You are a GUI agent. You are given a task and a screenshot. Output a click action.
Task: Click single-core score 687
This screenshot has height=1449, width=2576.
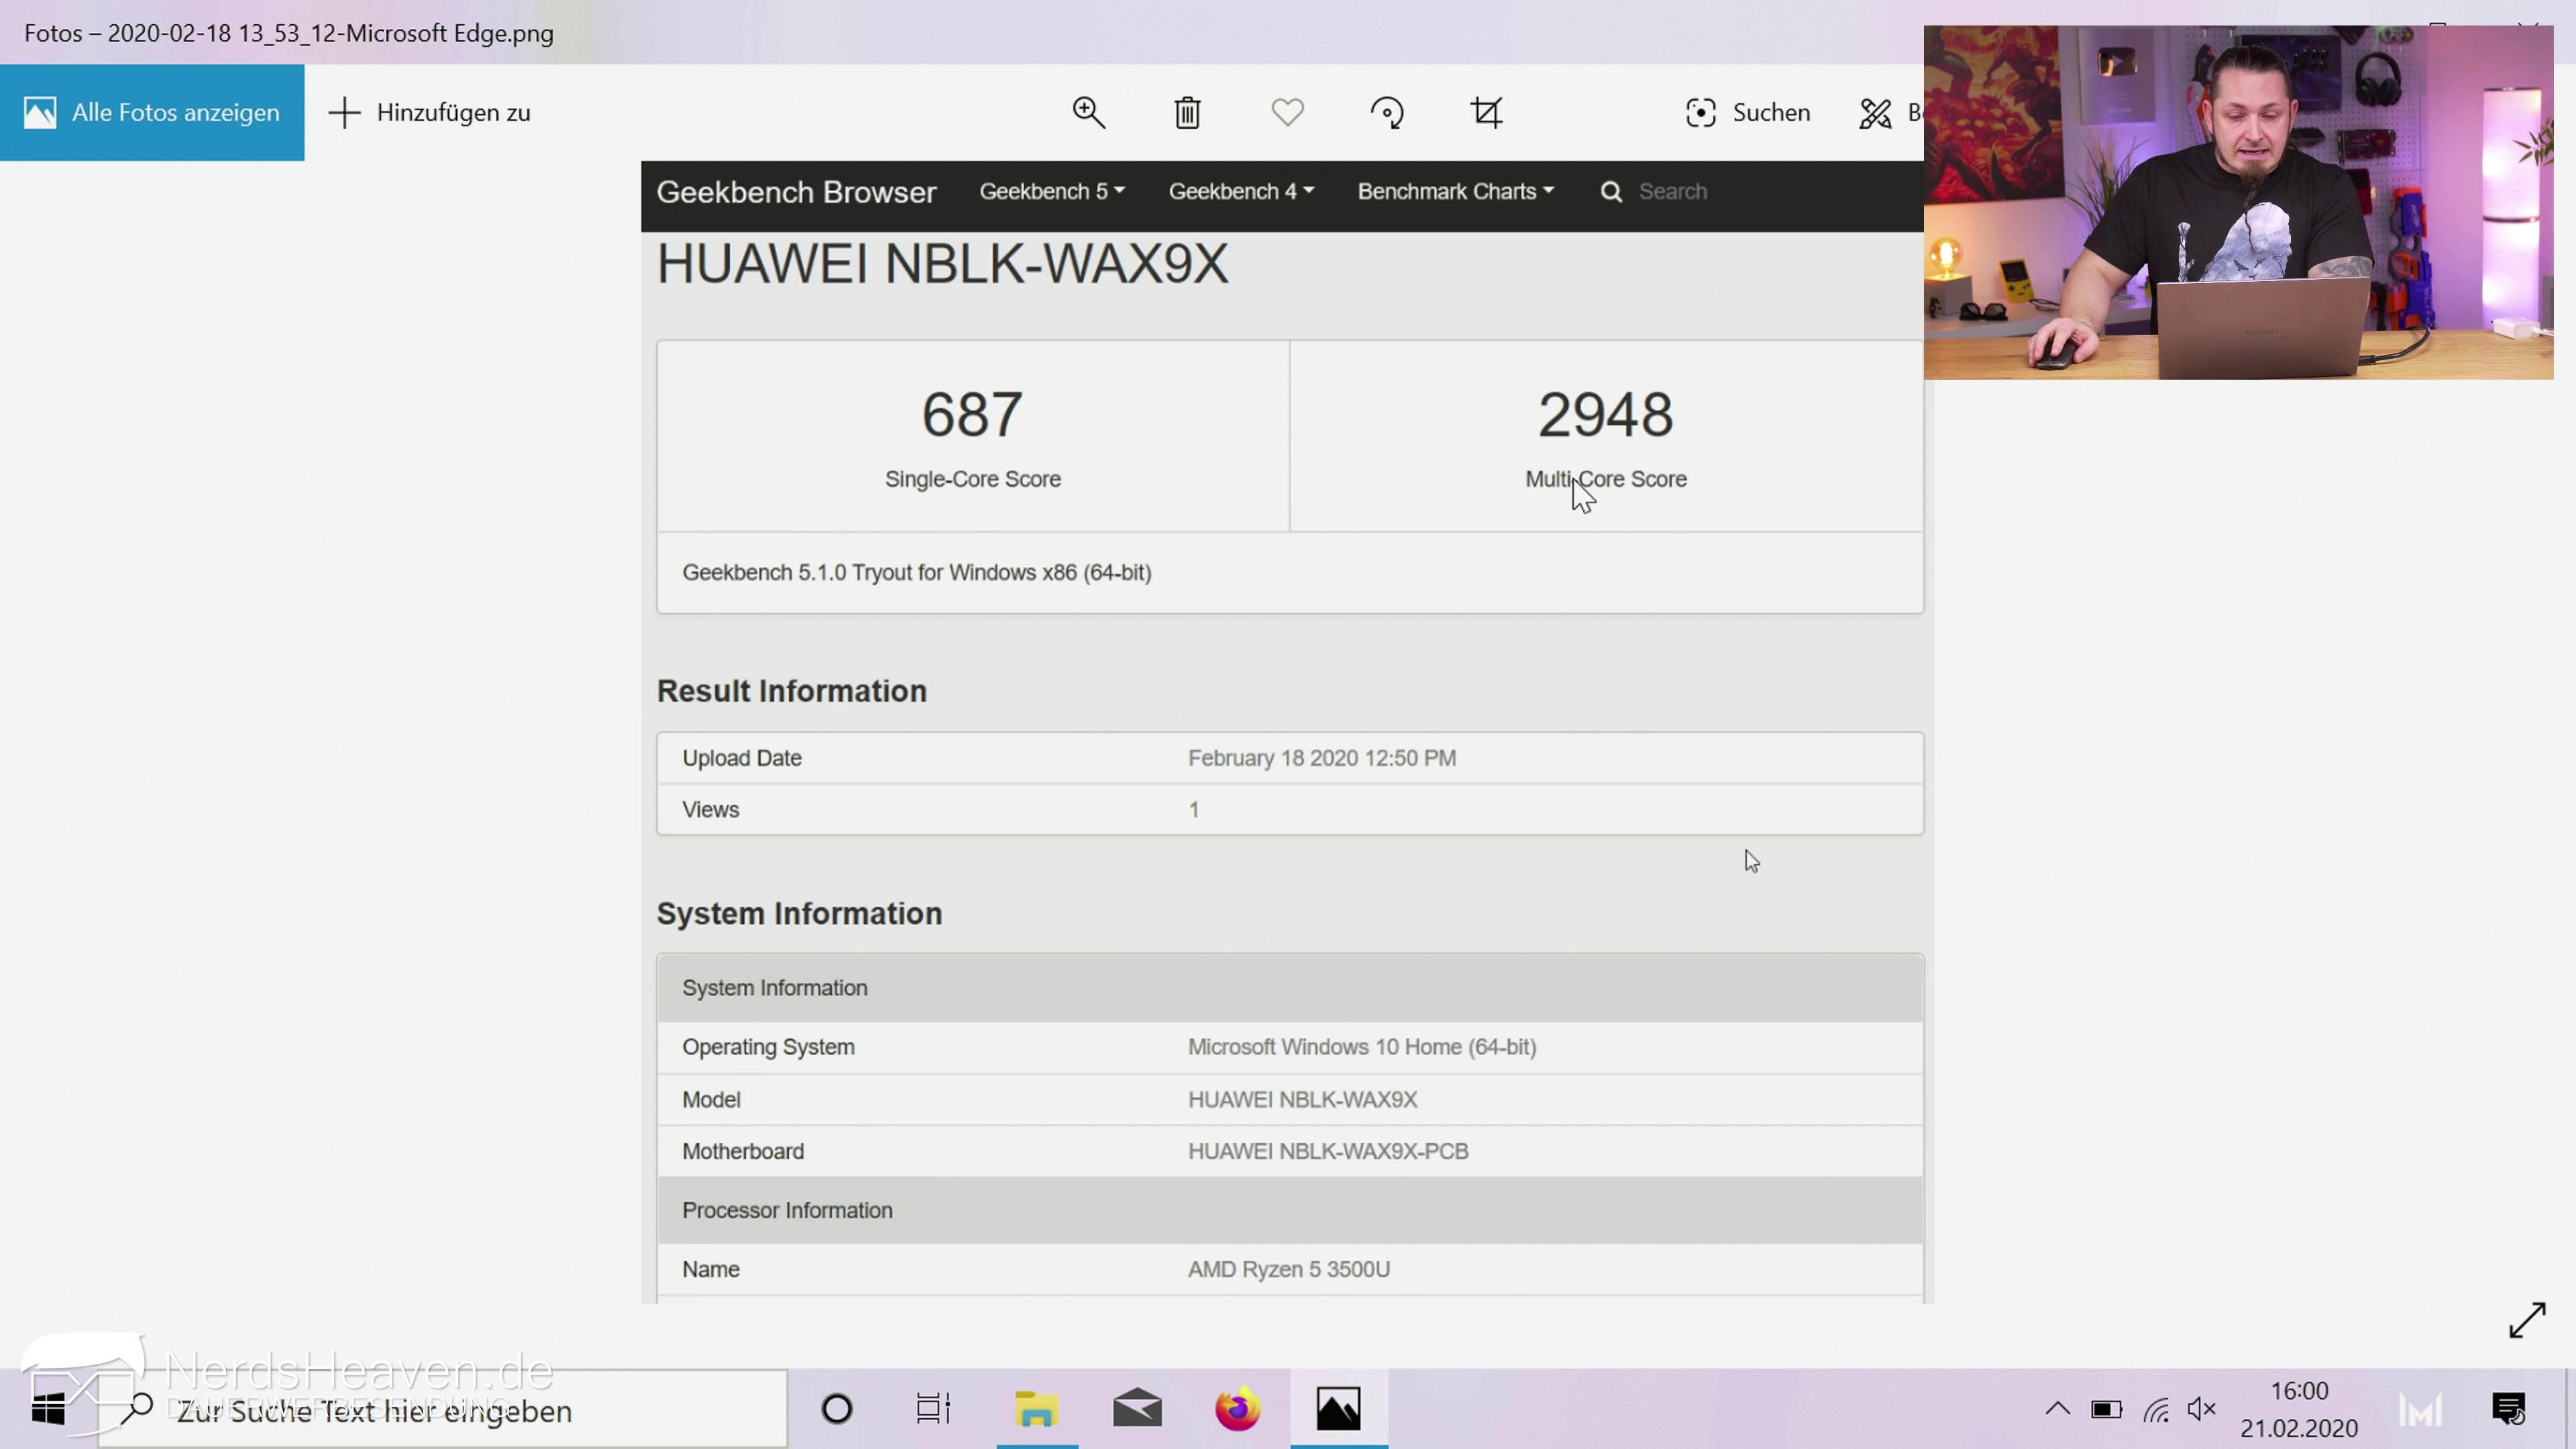972,414
